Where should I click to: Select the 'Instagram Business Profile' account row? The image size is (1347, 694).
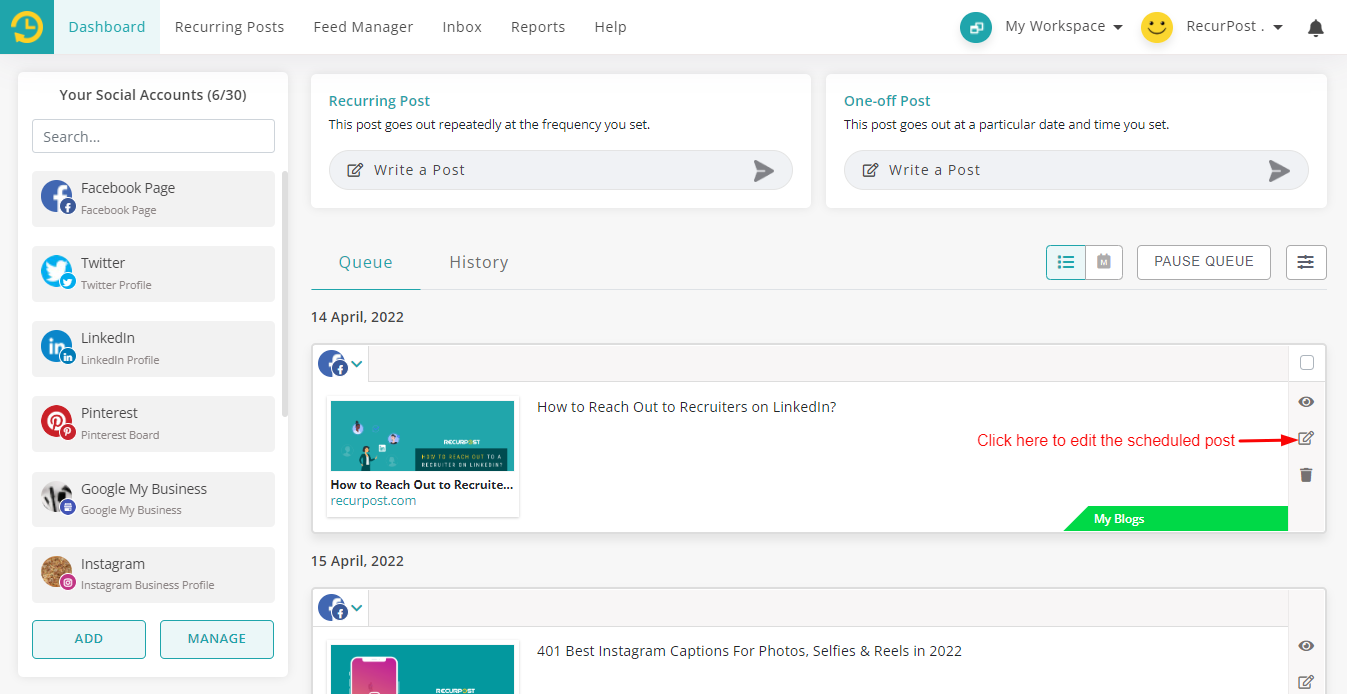(x=153, y=575)
